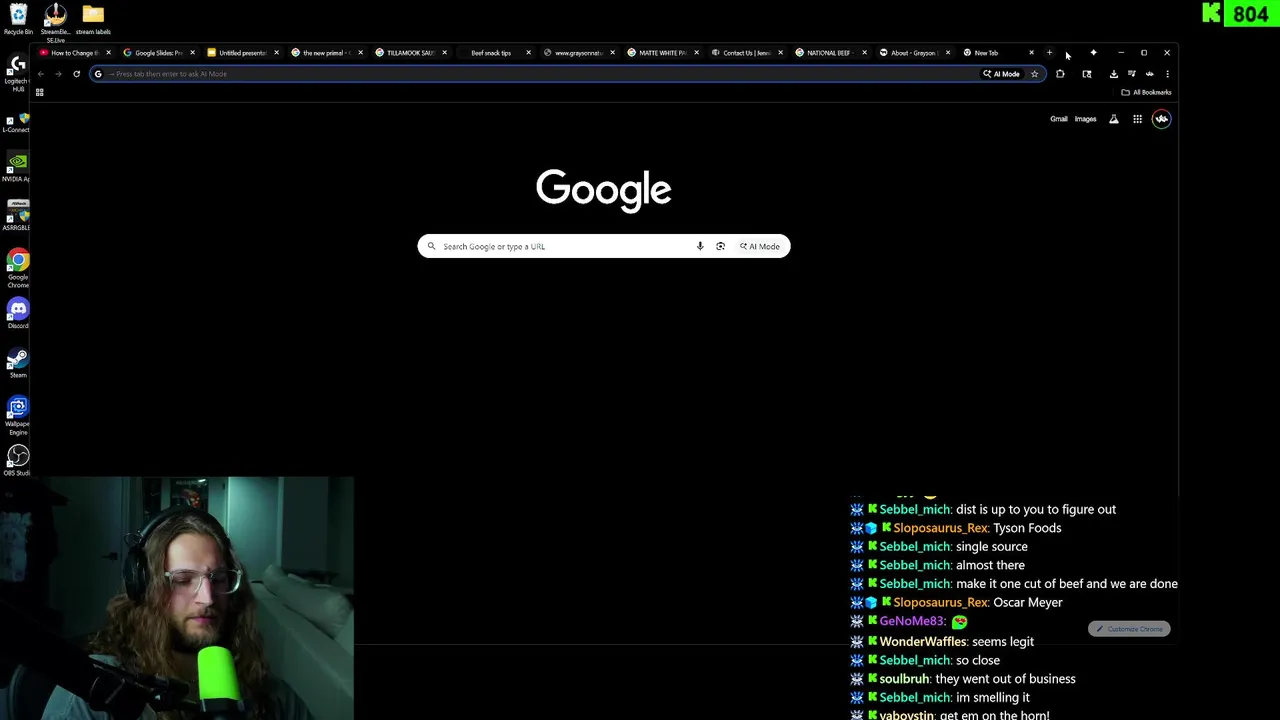Open the apps grid icon on bookmarks bar
1280x720 pixels.
click(x=40, y=92)
